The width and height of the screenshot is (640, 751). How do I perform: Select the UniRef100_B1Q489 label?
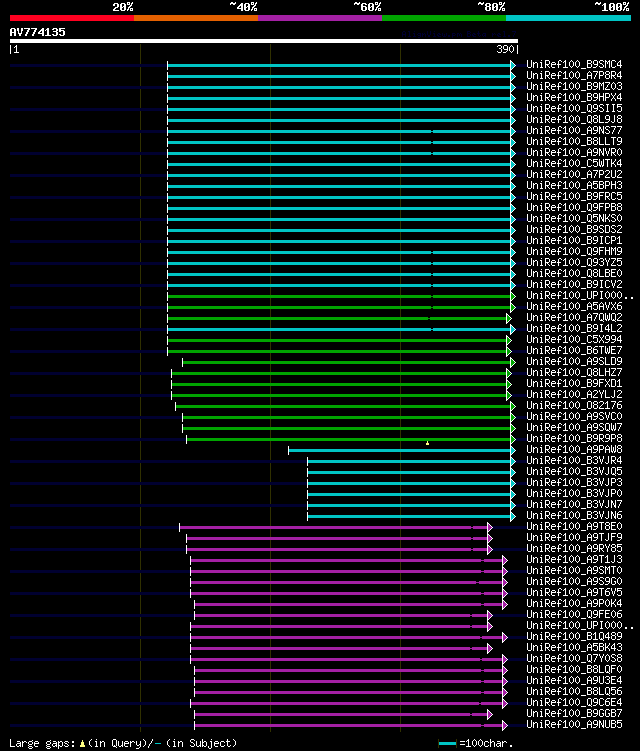(x=574, y=637)
